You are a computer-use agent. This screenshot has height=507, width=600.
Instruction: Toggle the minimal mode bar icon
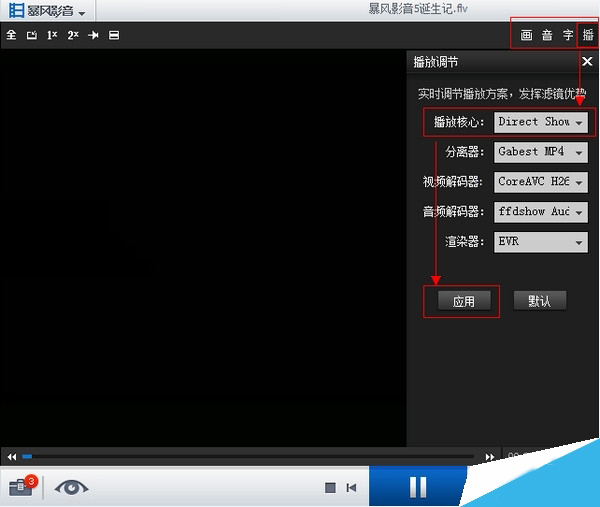tap(114, 35)
